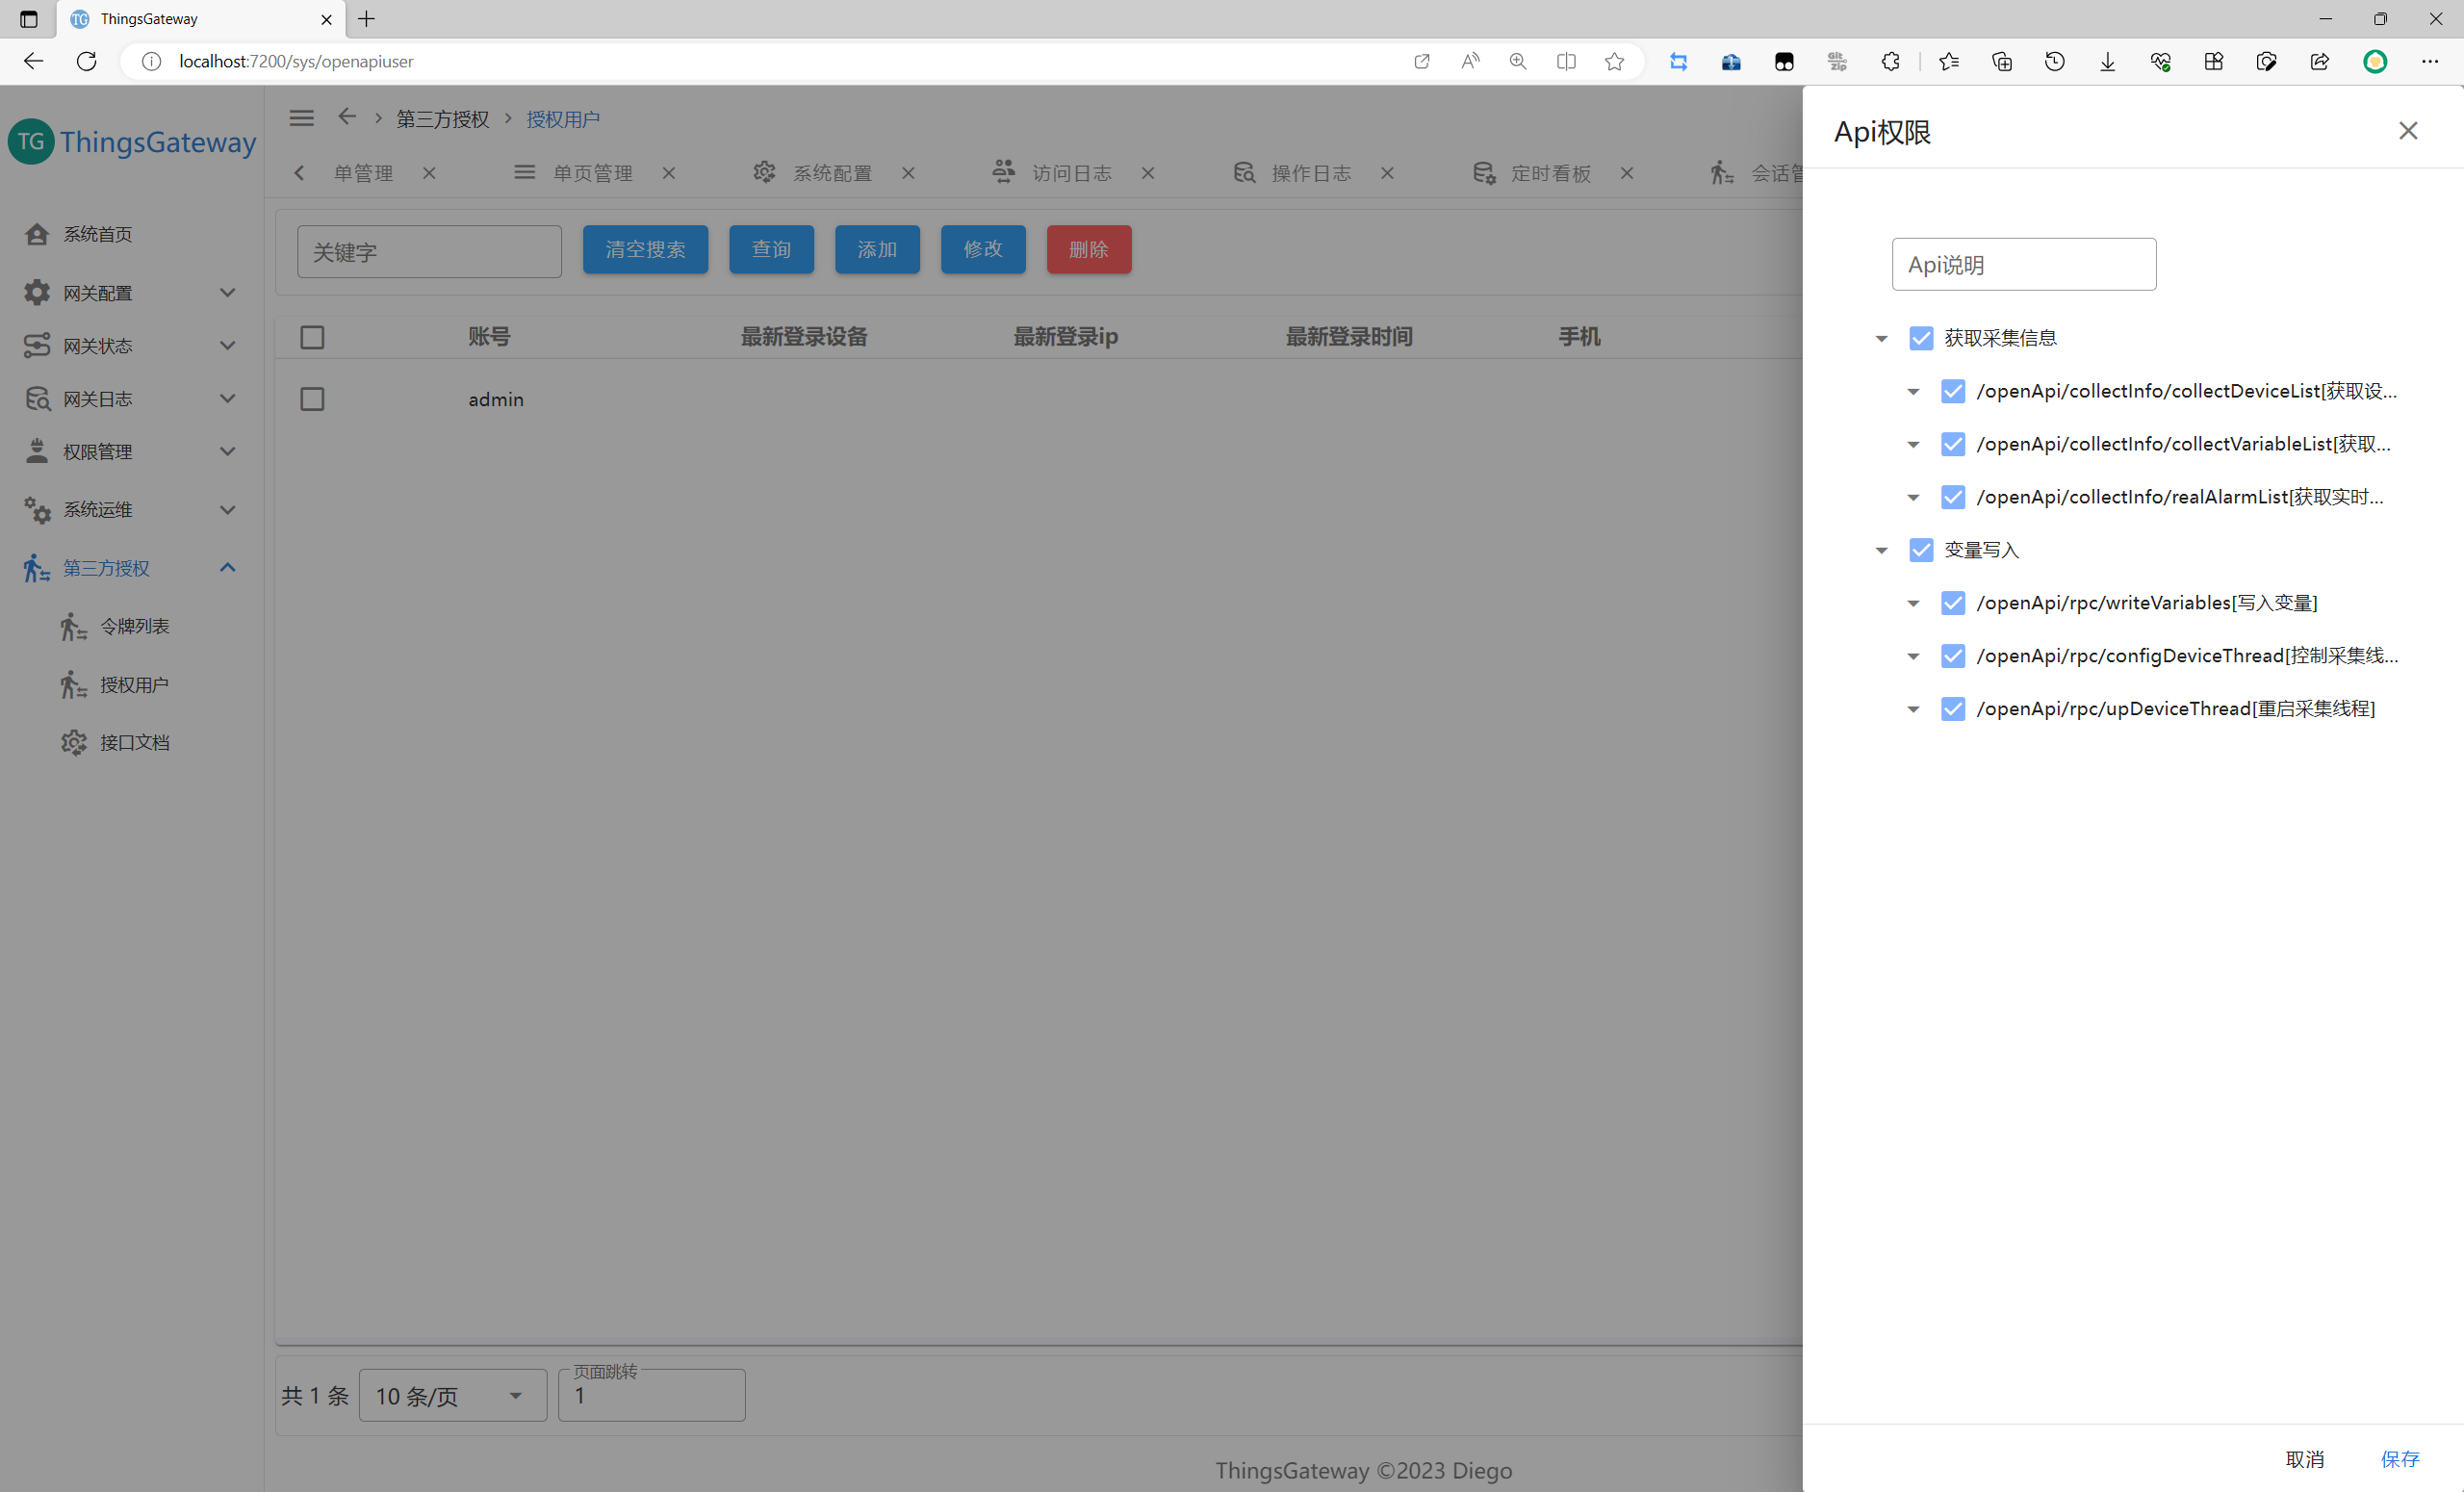This screenshot has width=2464, height=1492.
Task: Open 令牌列表 in the sidebar
Action: (x=134, y=626)
